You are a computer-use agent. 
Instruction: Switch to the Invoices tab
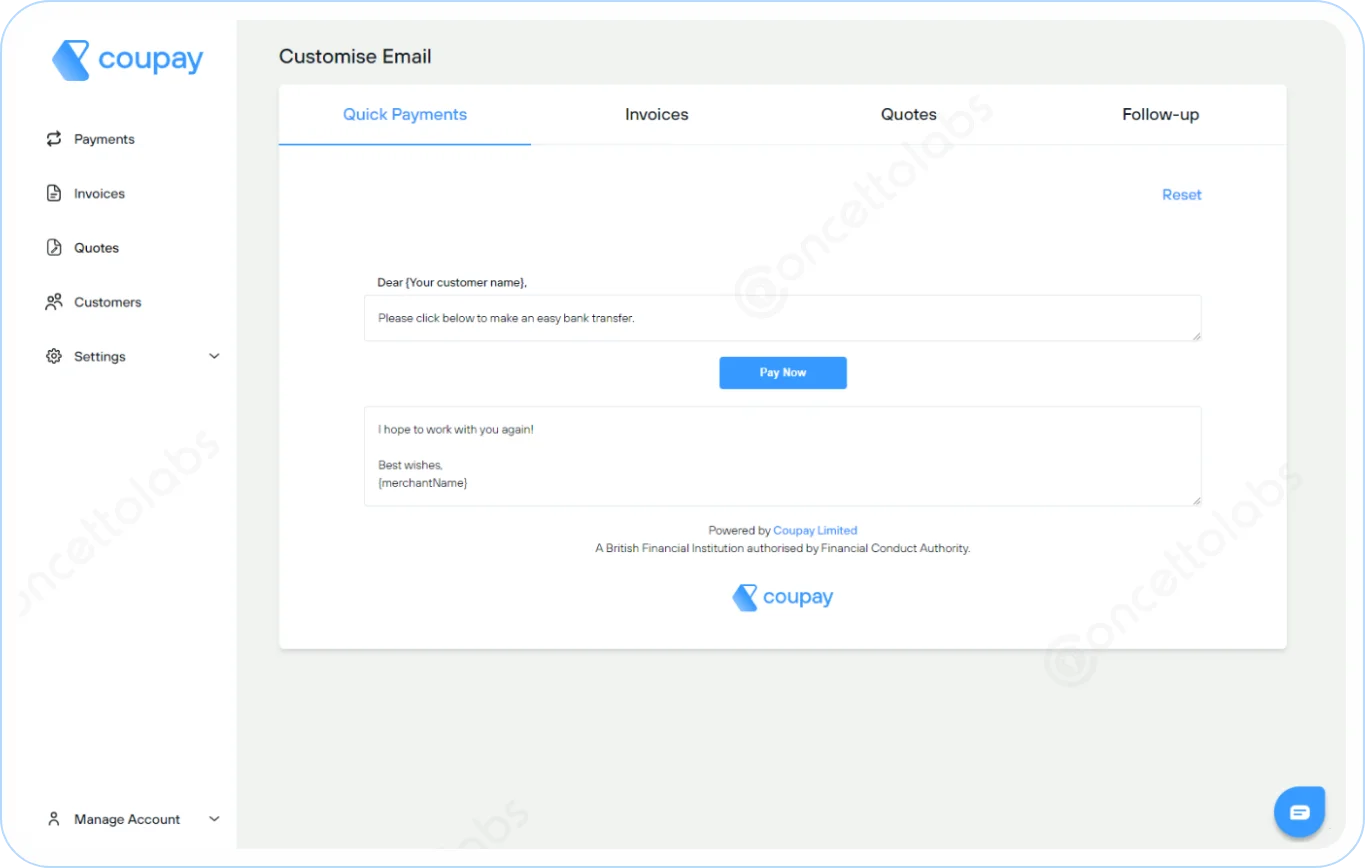(x=656, y=114)
